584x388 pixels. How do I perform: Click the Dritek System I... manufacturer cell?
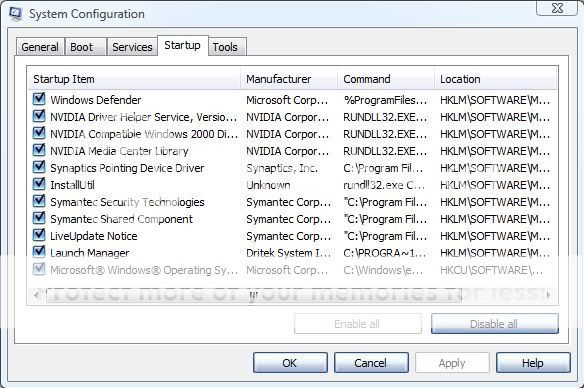point(289,253)
